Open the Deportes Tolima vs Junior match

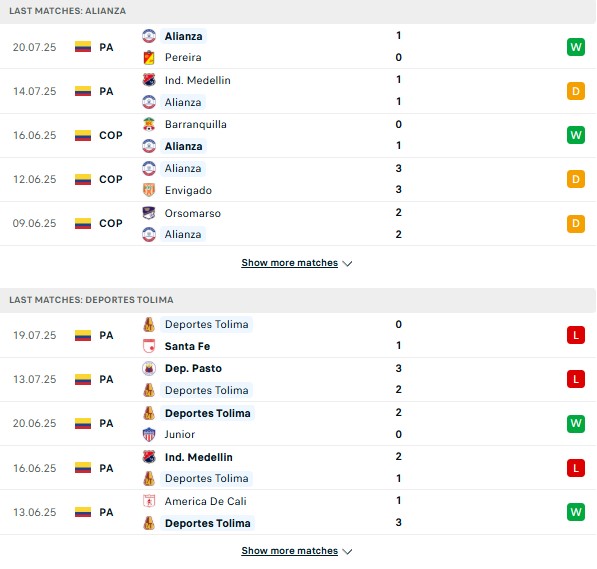[x=298, y=424]
